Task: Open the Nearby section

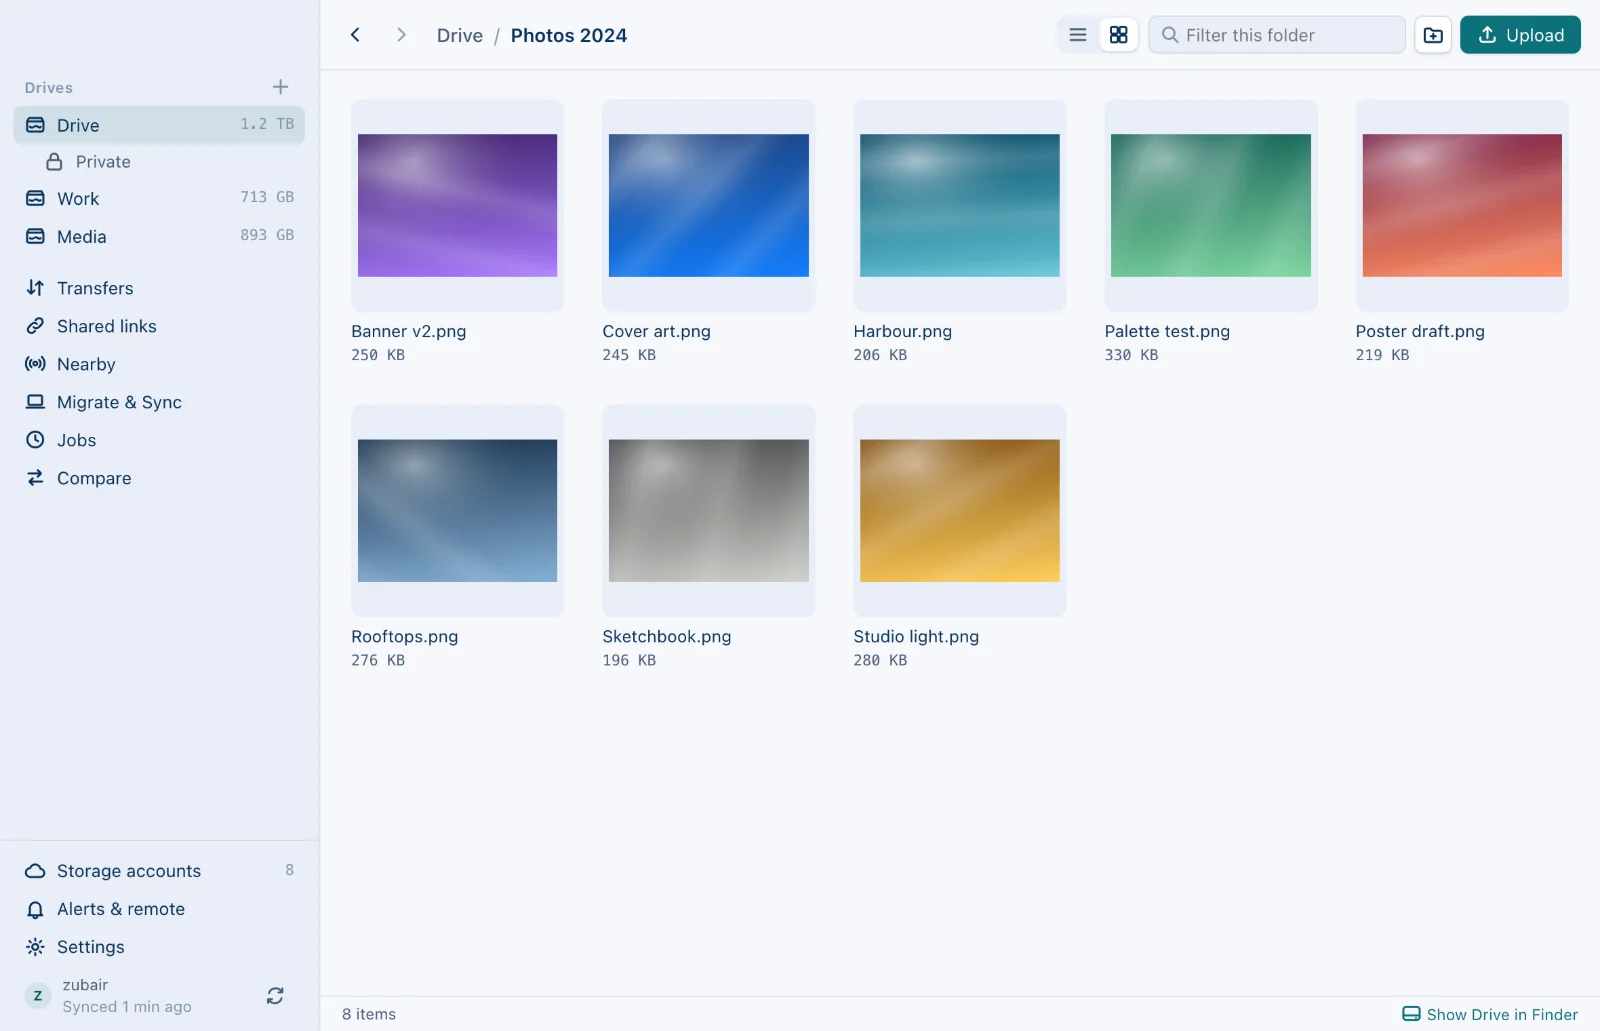Action: [159, 364]
